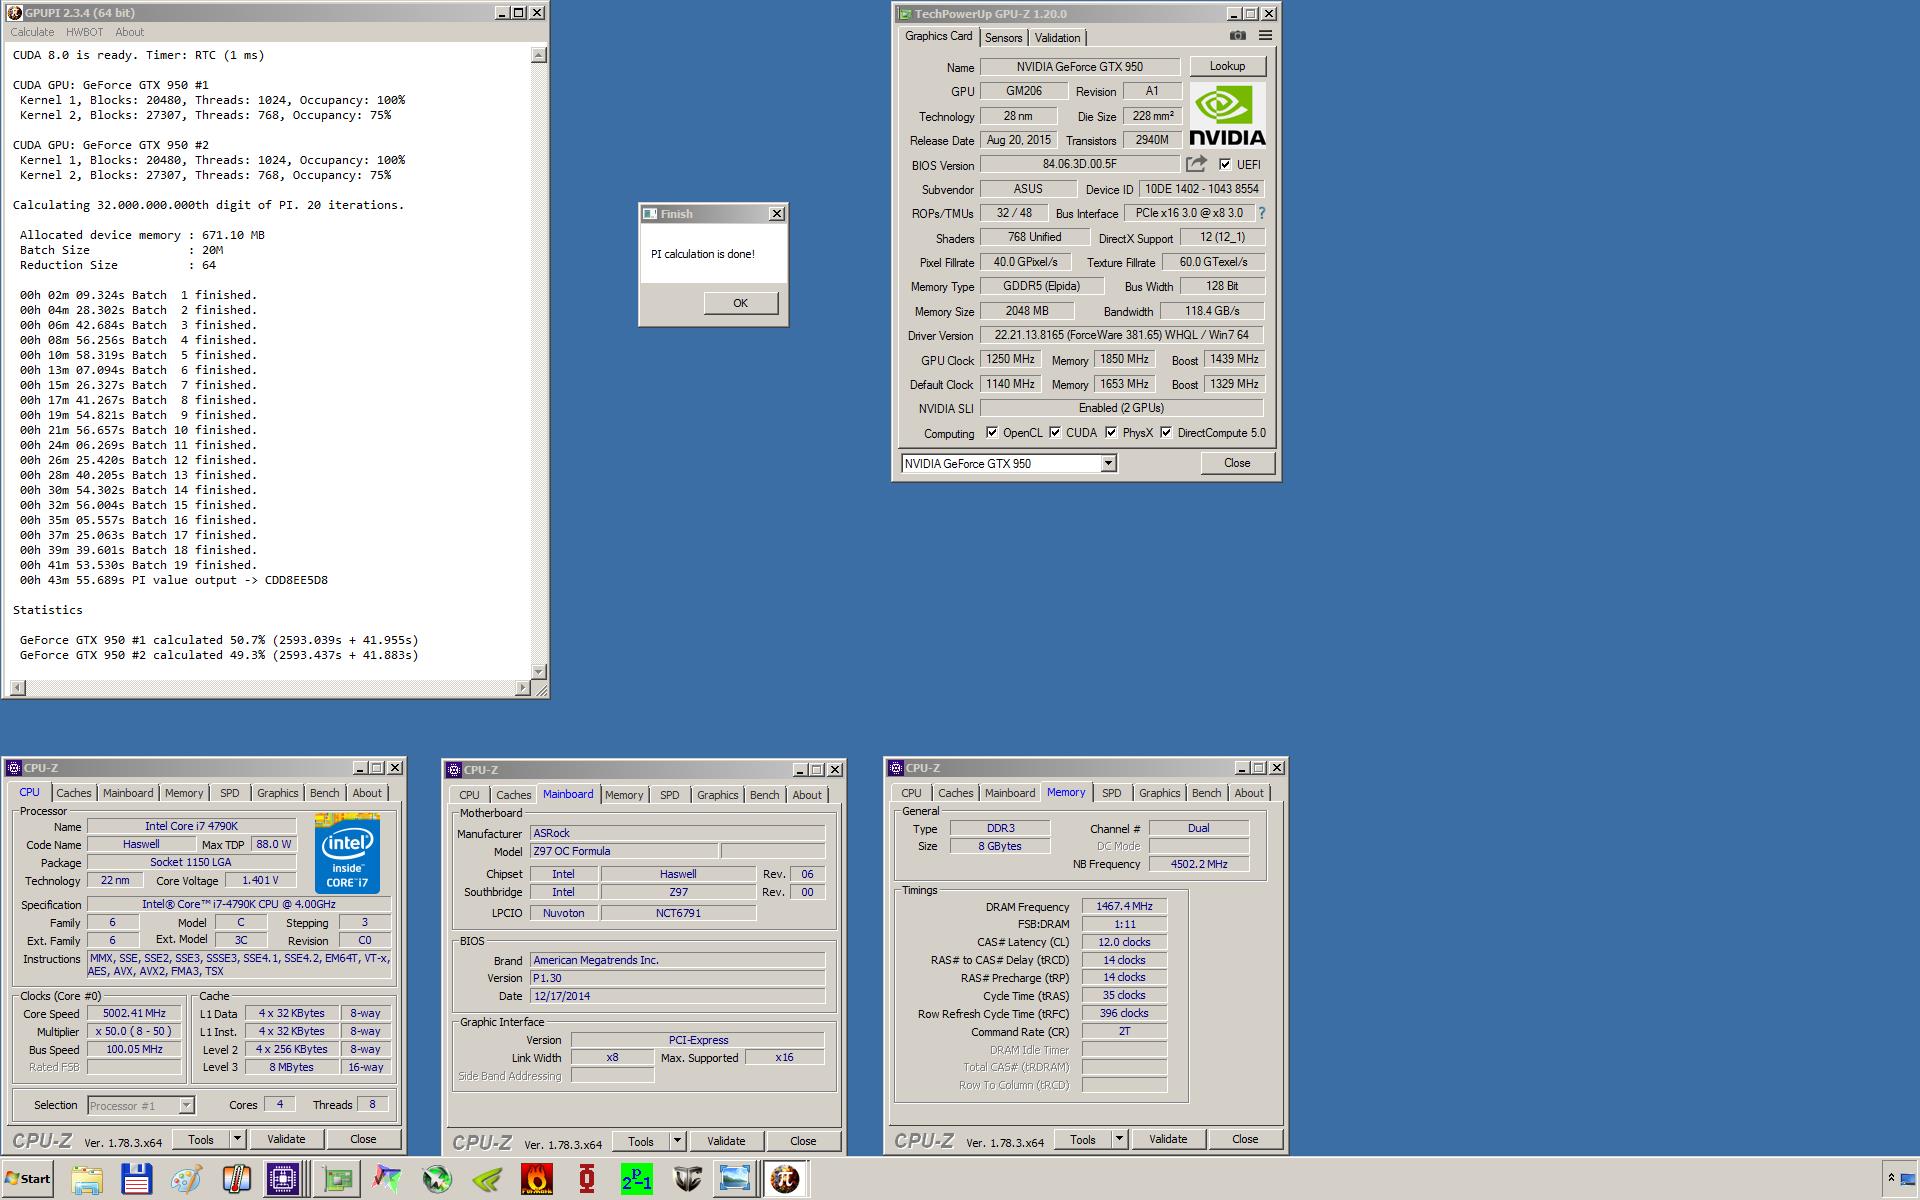Open Windows Explorer from the taskbar

[x=87, y=1180]
